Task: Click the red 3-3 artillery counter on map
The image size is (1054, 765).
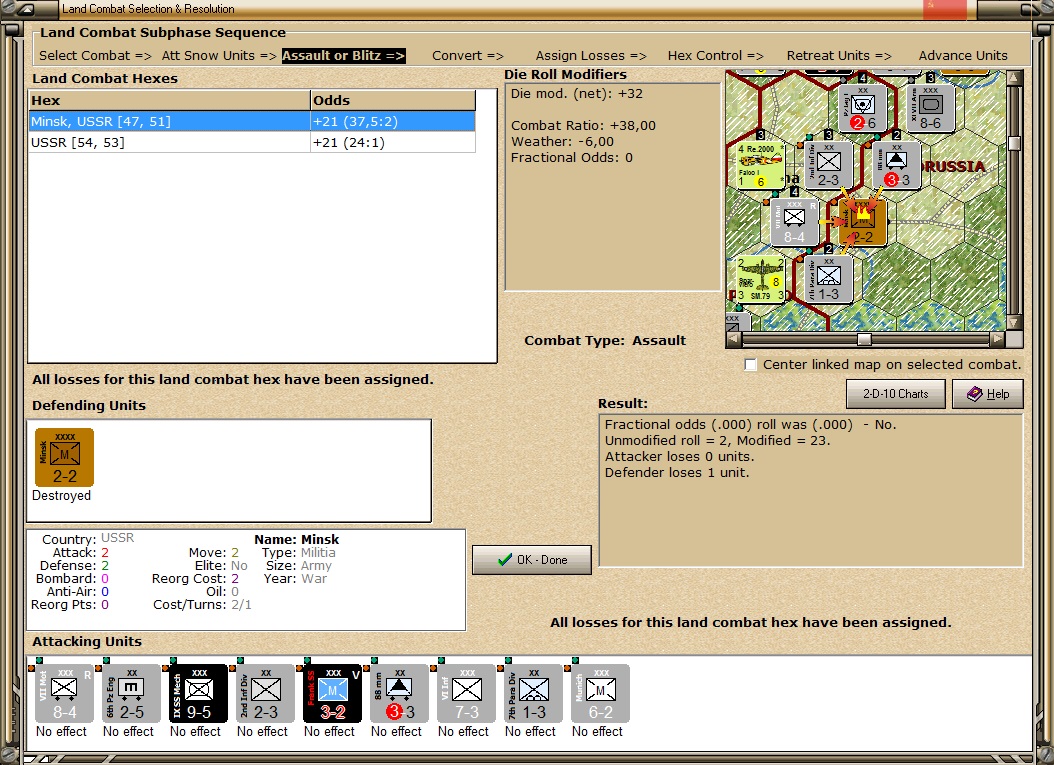Action: [896, 165]
